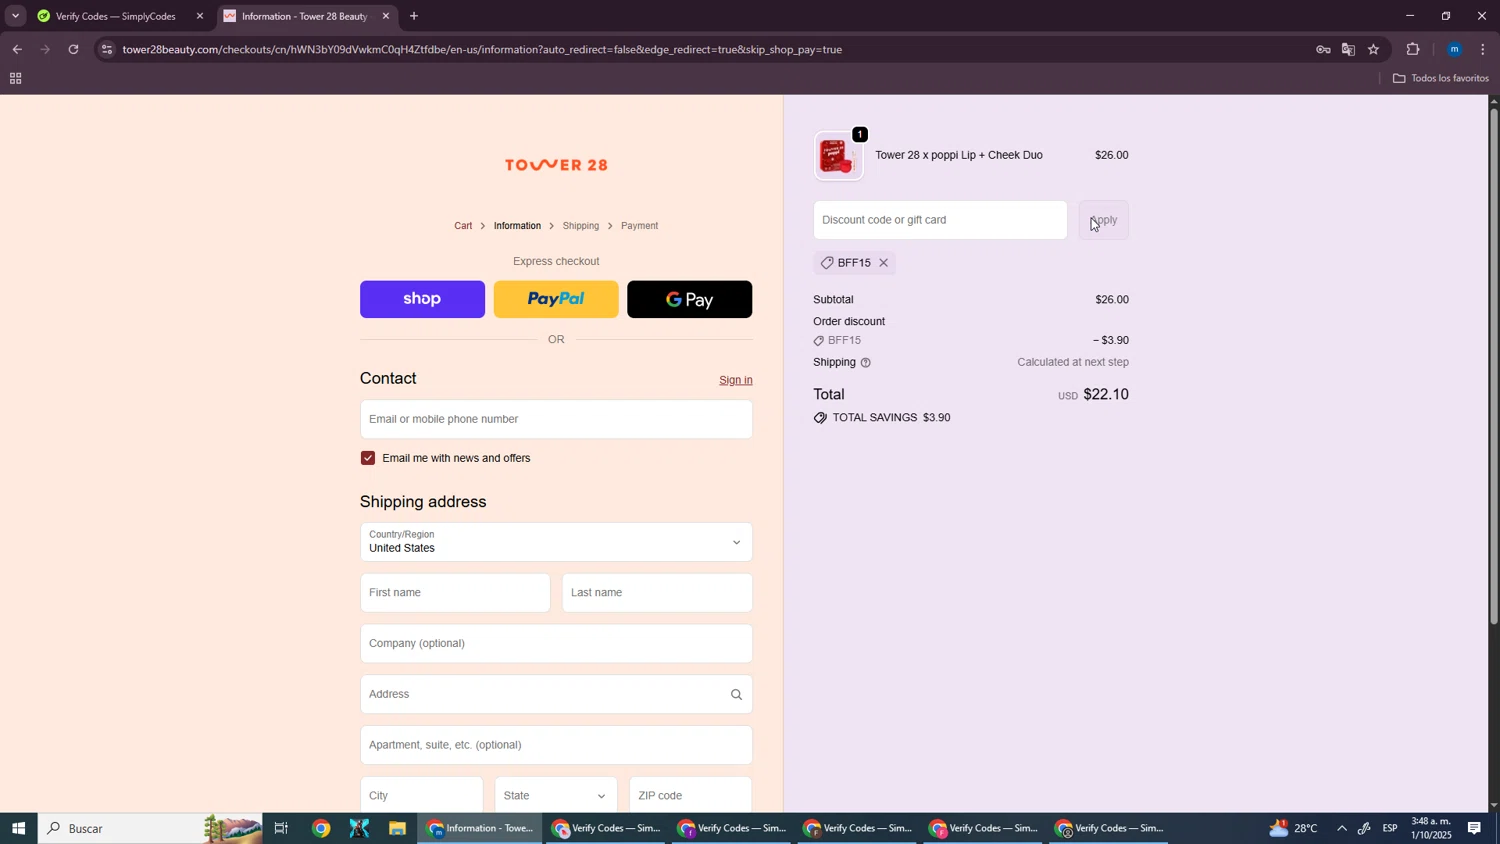This screenshot has width=1500, height=844.
Task: Click the Shipping breadcrumb step
Action: coord(581,226)
